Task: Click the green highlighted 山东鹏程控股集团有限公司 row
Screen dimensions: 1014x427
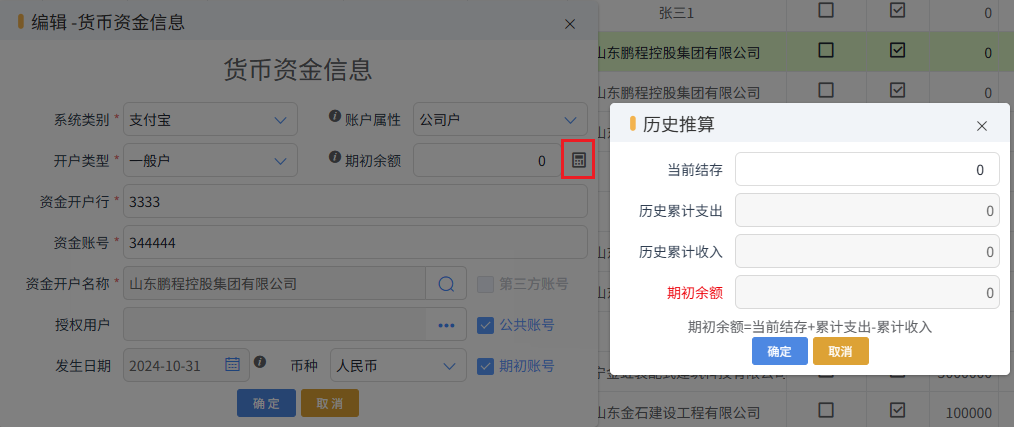Action: (x=806, y=52)
